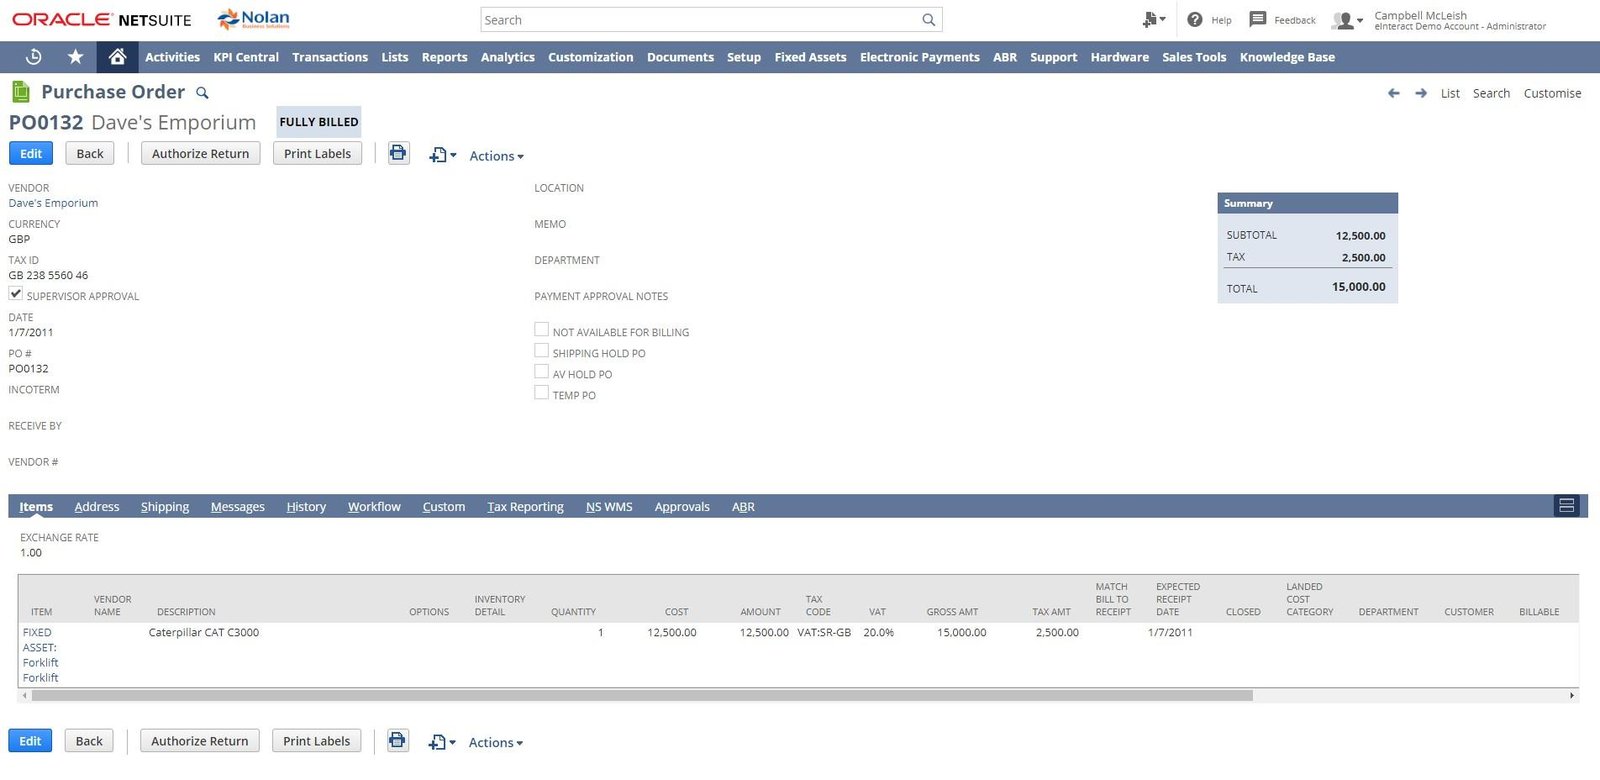Click the top Authorize Return button
Viewport: 1600px width, 780px height.
coord(201,153)
